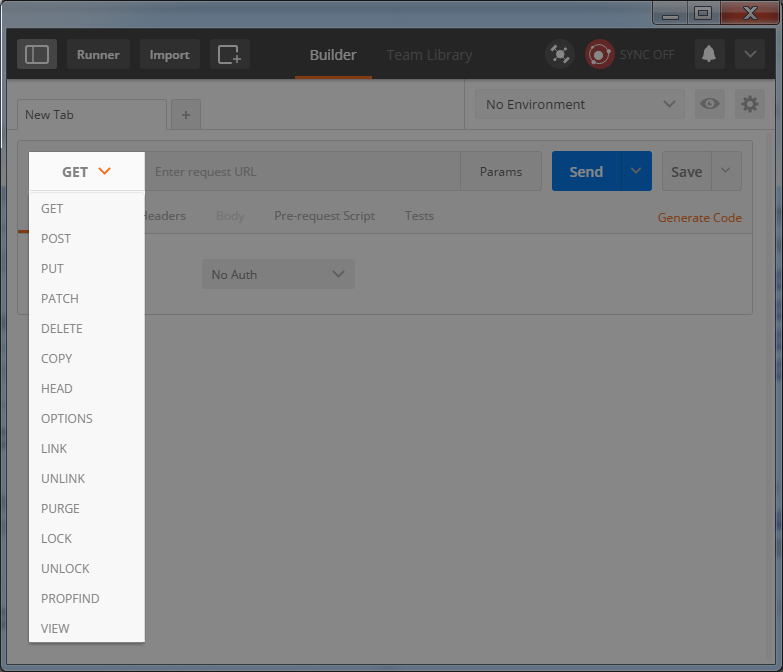The image size is (783, 672).
Task: Collapse the GET method dropdown
Action: click(x=87, y=171)
